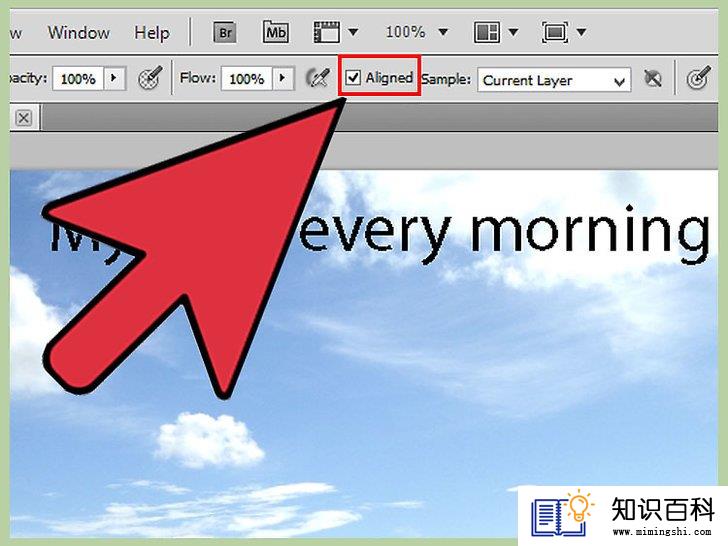Toggle ignore adjustment layers icon
Viewport: 728px width, 546px height.
[654, 78]
